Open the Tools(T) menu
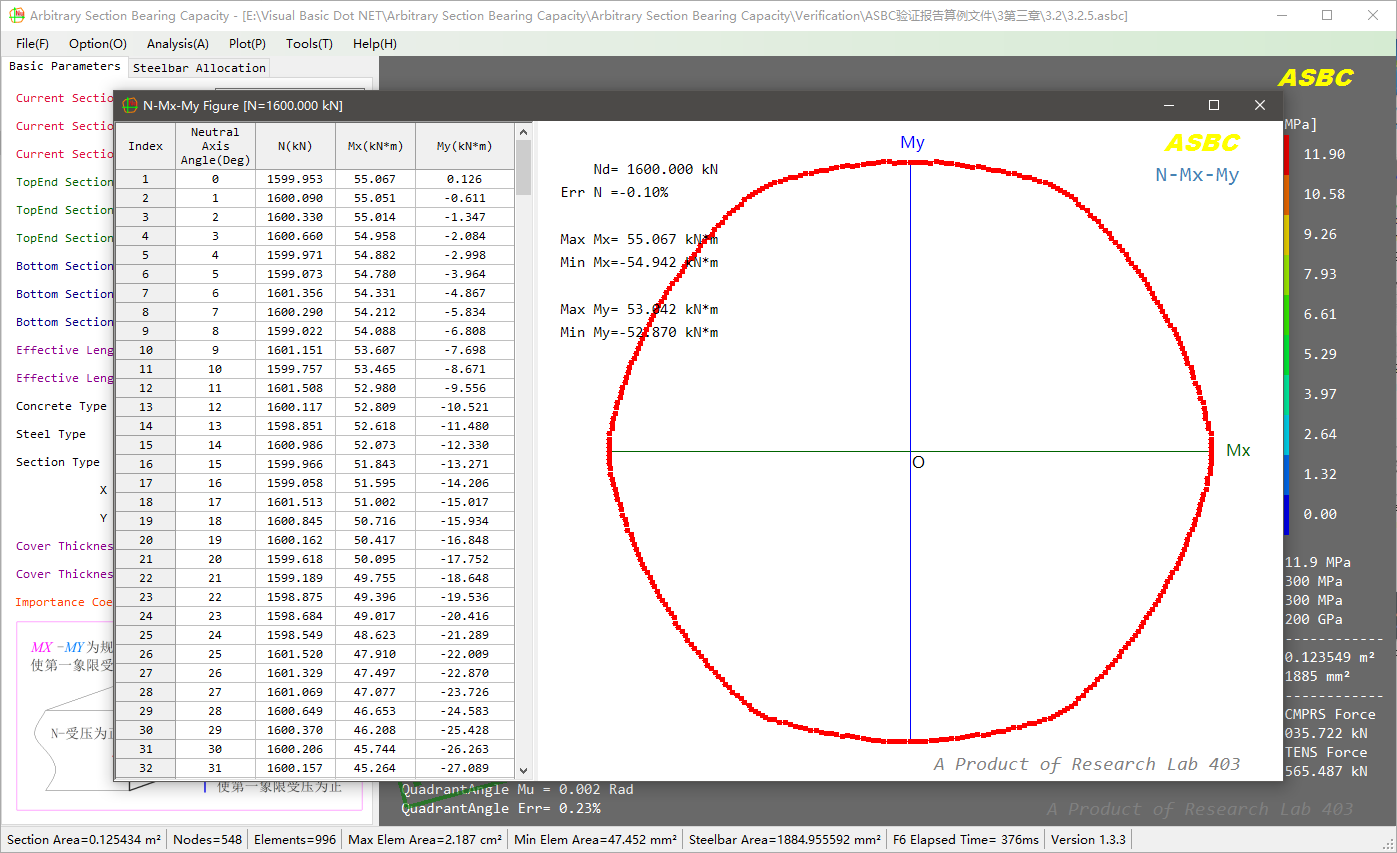Image resolution: width=1397 pixels, height=853 pixels. coord(309,44)
